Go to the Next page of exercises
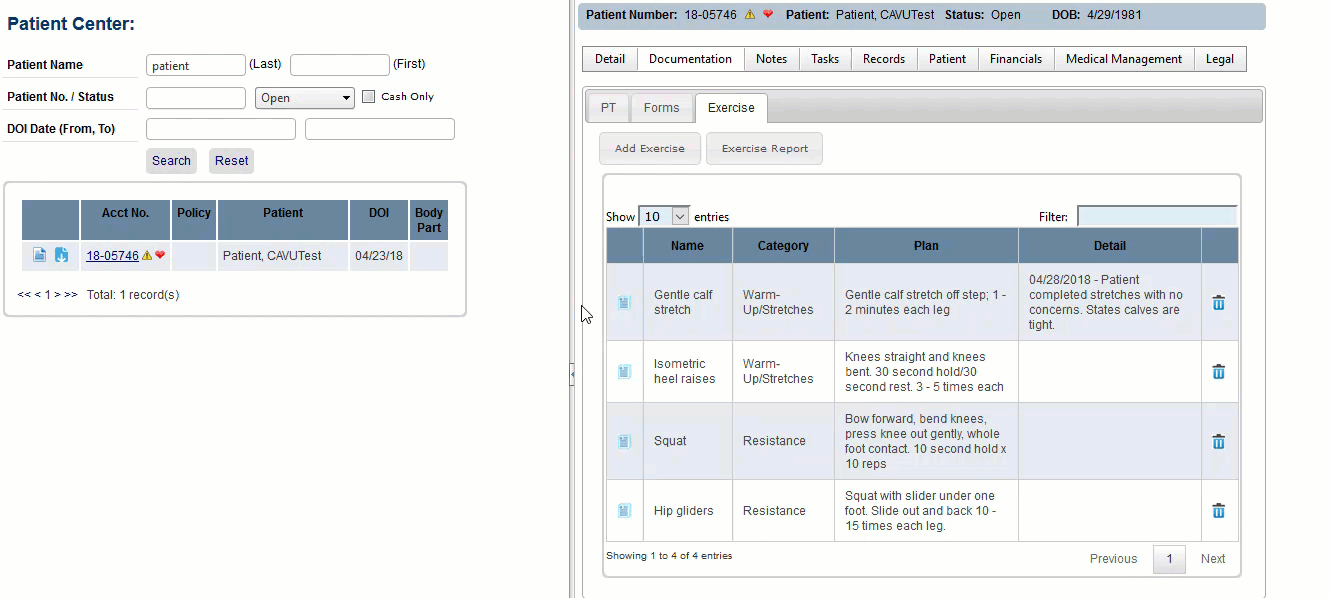1330x598 pixels. 1213,559
